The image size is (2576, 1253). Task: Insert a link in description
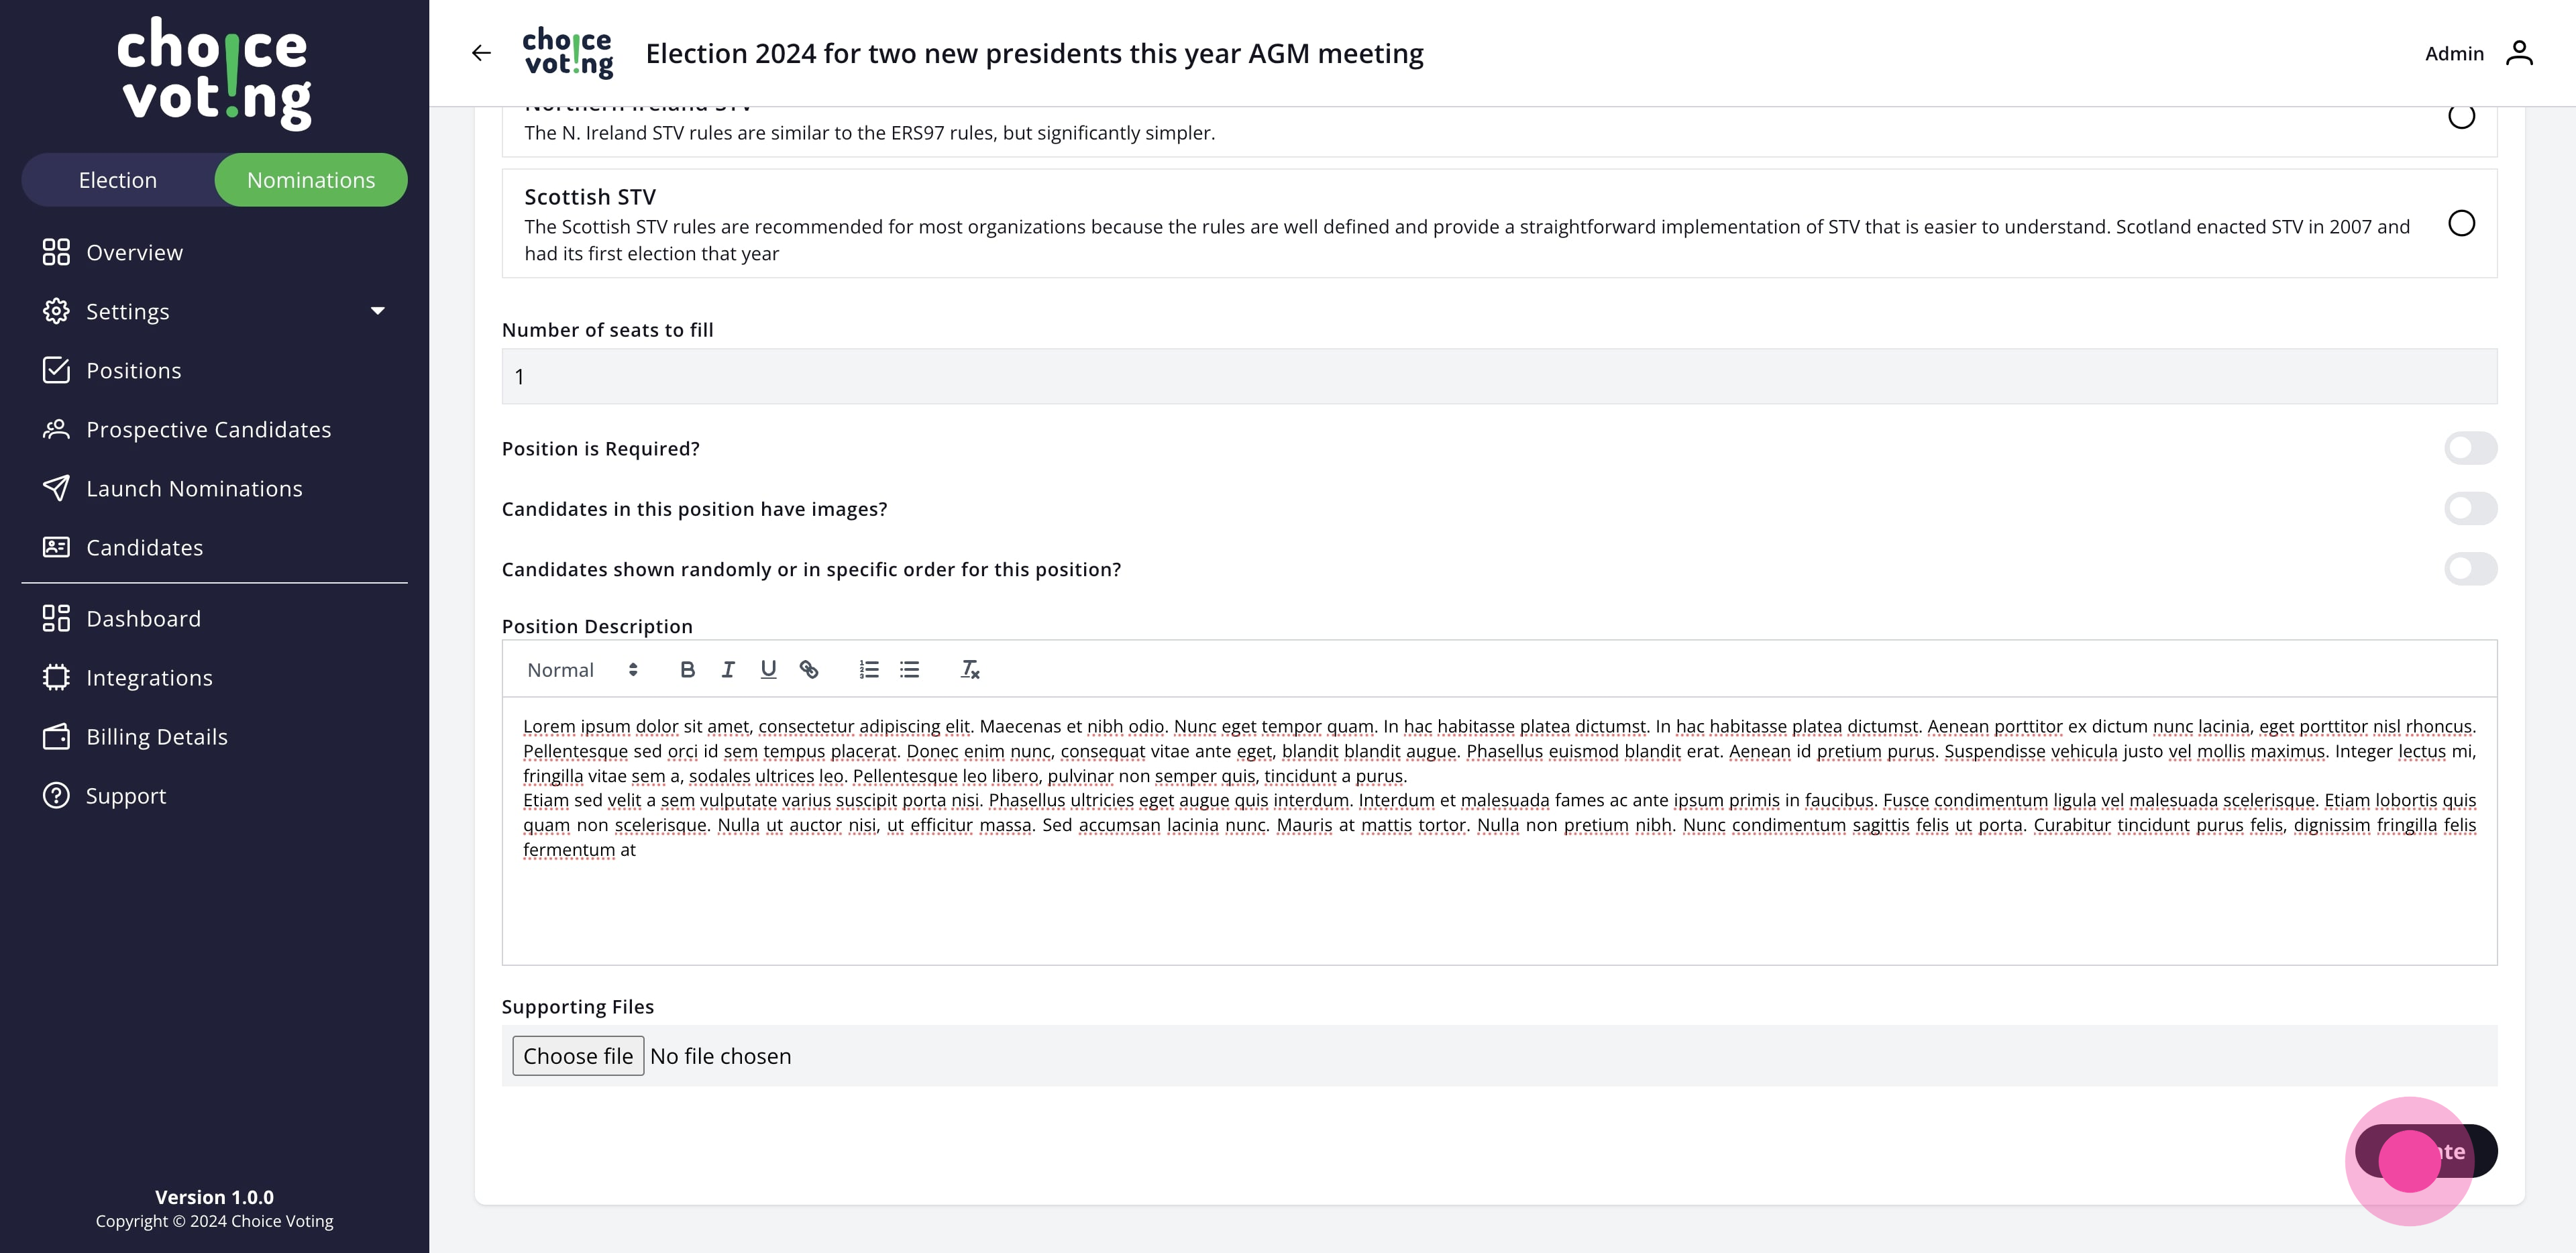(809, 670)
